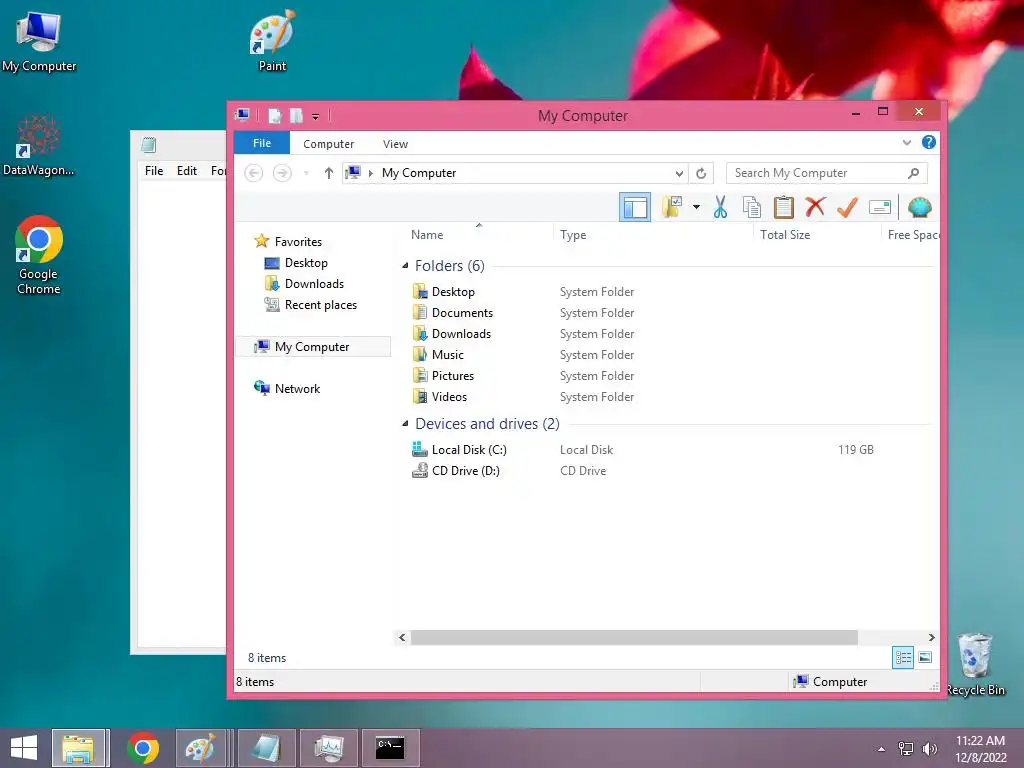Click the taskbar volume speaker icon
The height and width of the screenshot is (768, 1024).
(929, 749)
